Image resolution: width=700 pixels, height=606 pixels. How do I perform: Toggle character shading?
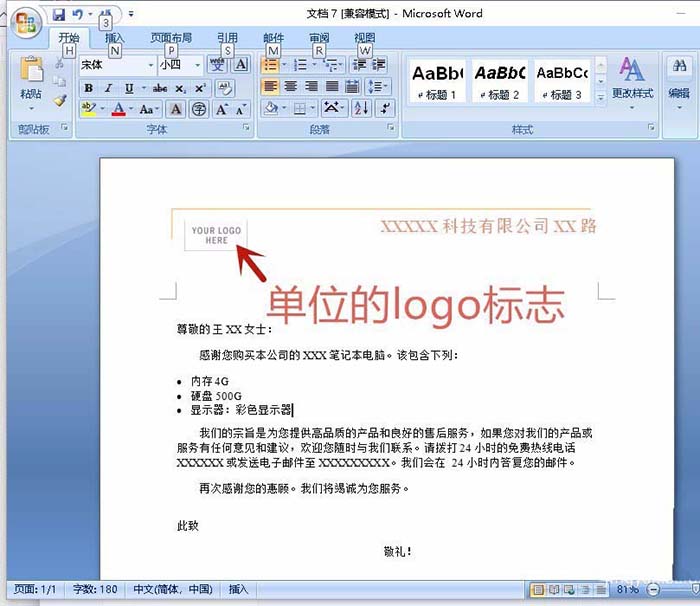click(x=176, y=109)
